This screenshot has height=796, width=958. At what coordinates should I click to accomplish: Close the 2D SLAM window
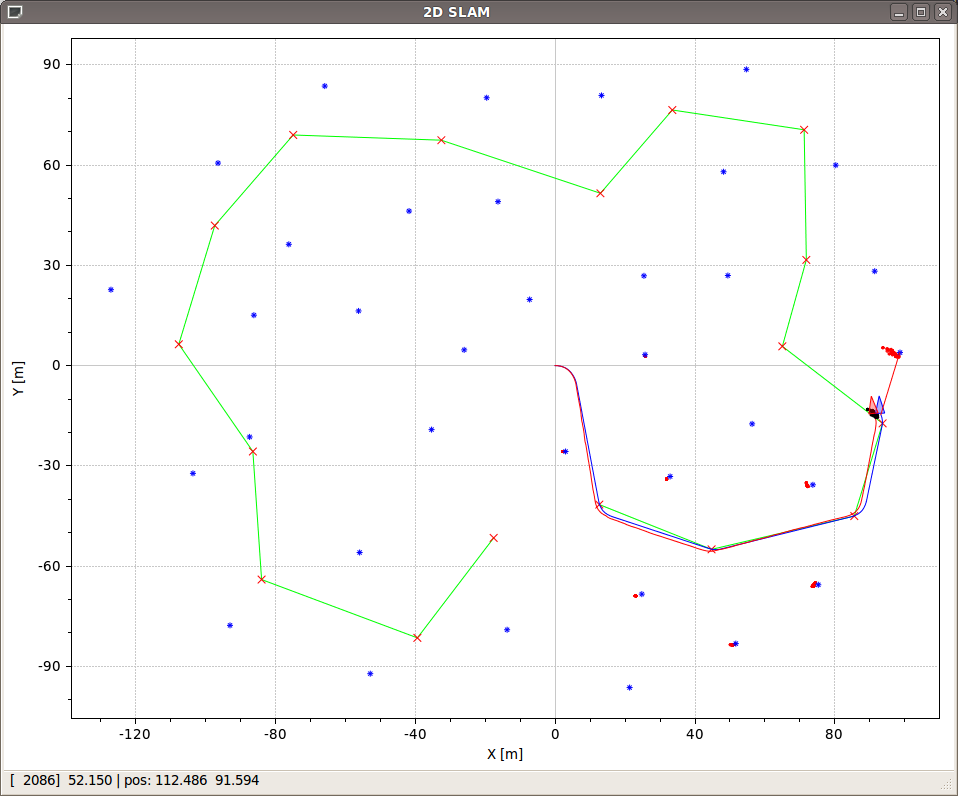[x=942, y=12]
